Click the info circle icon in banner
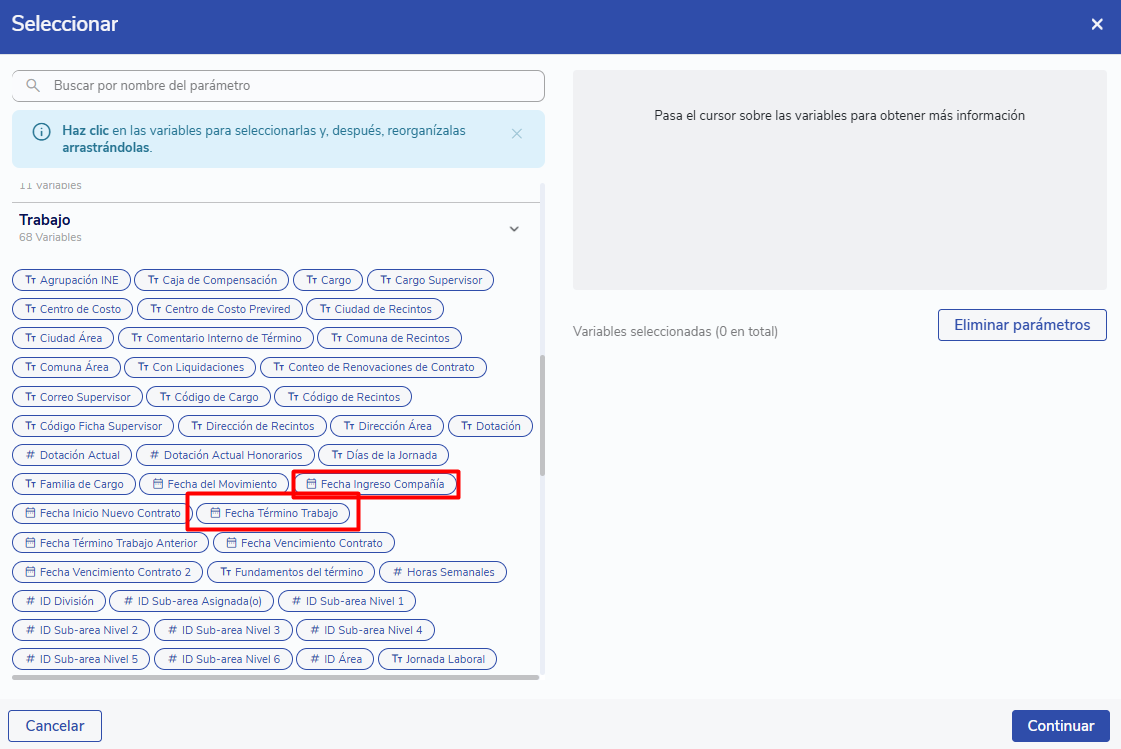 pyautogui.click(x=41, y=132)
